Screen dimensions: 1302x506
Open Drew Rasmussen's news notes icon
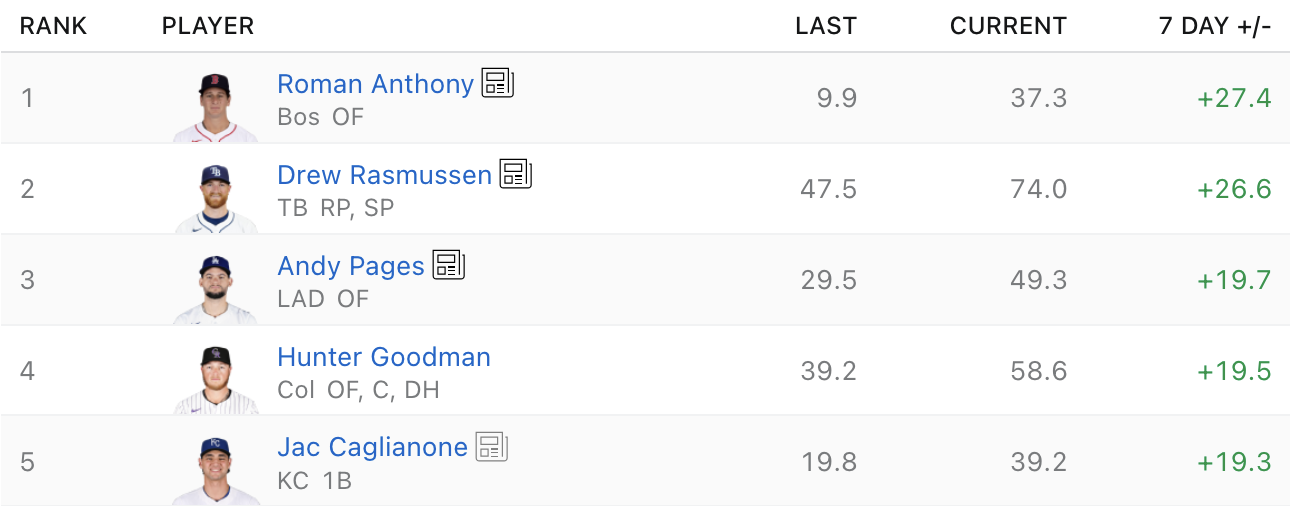516,174
